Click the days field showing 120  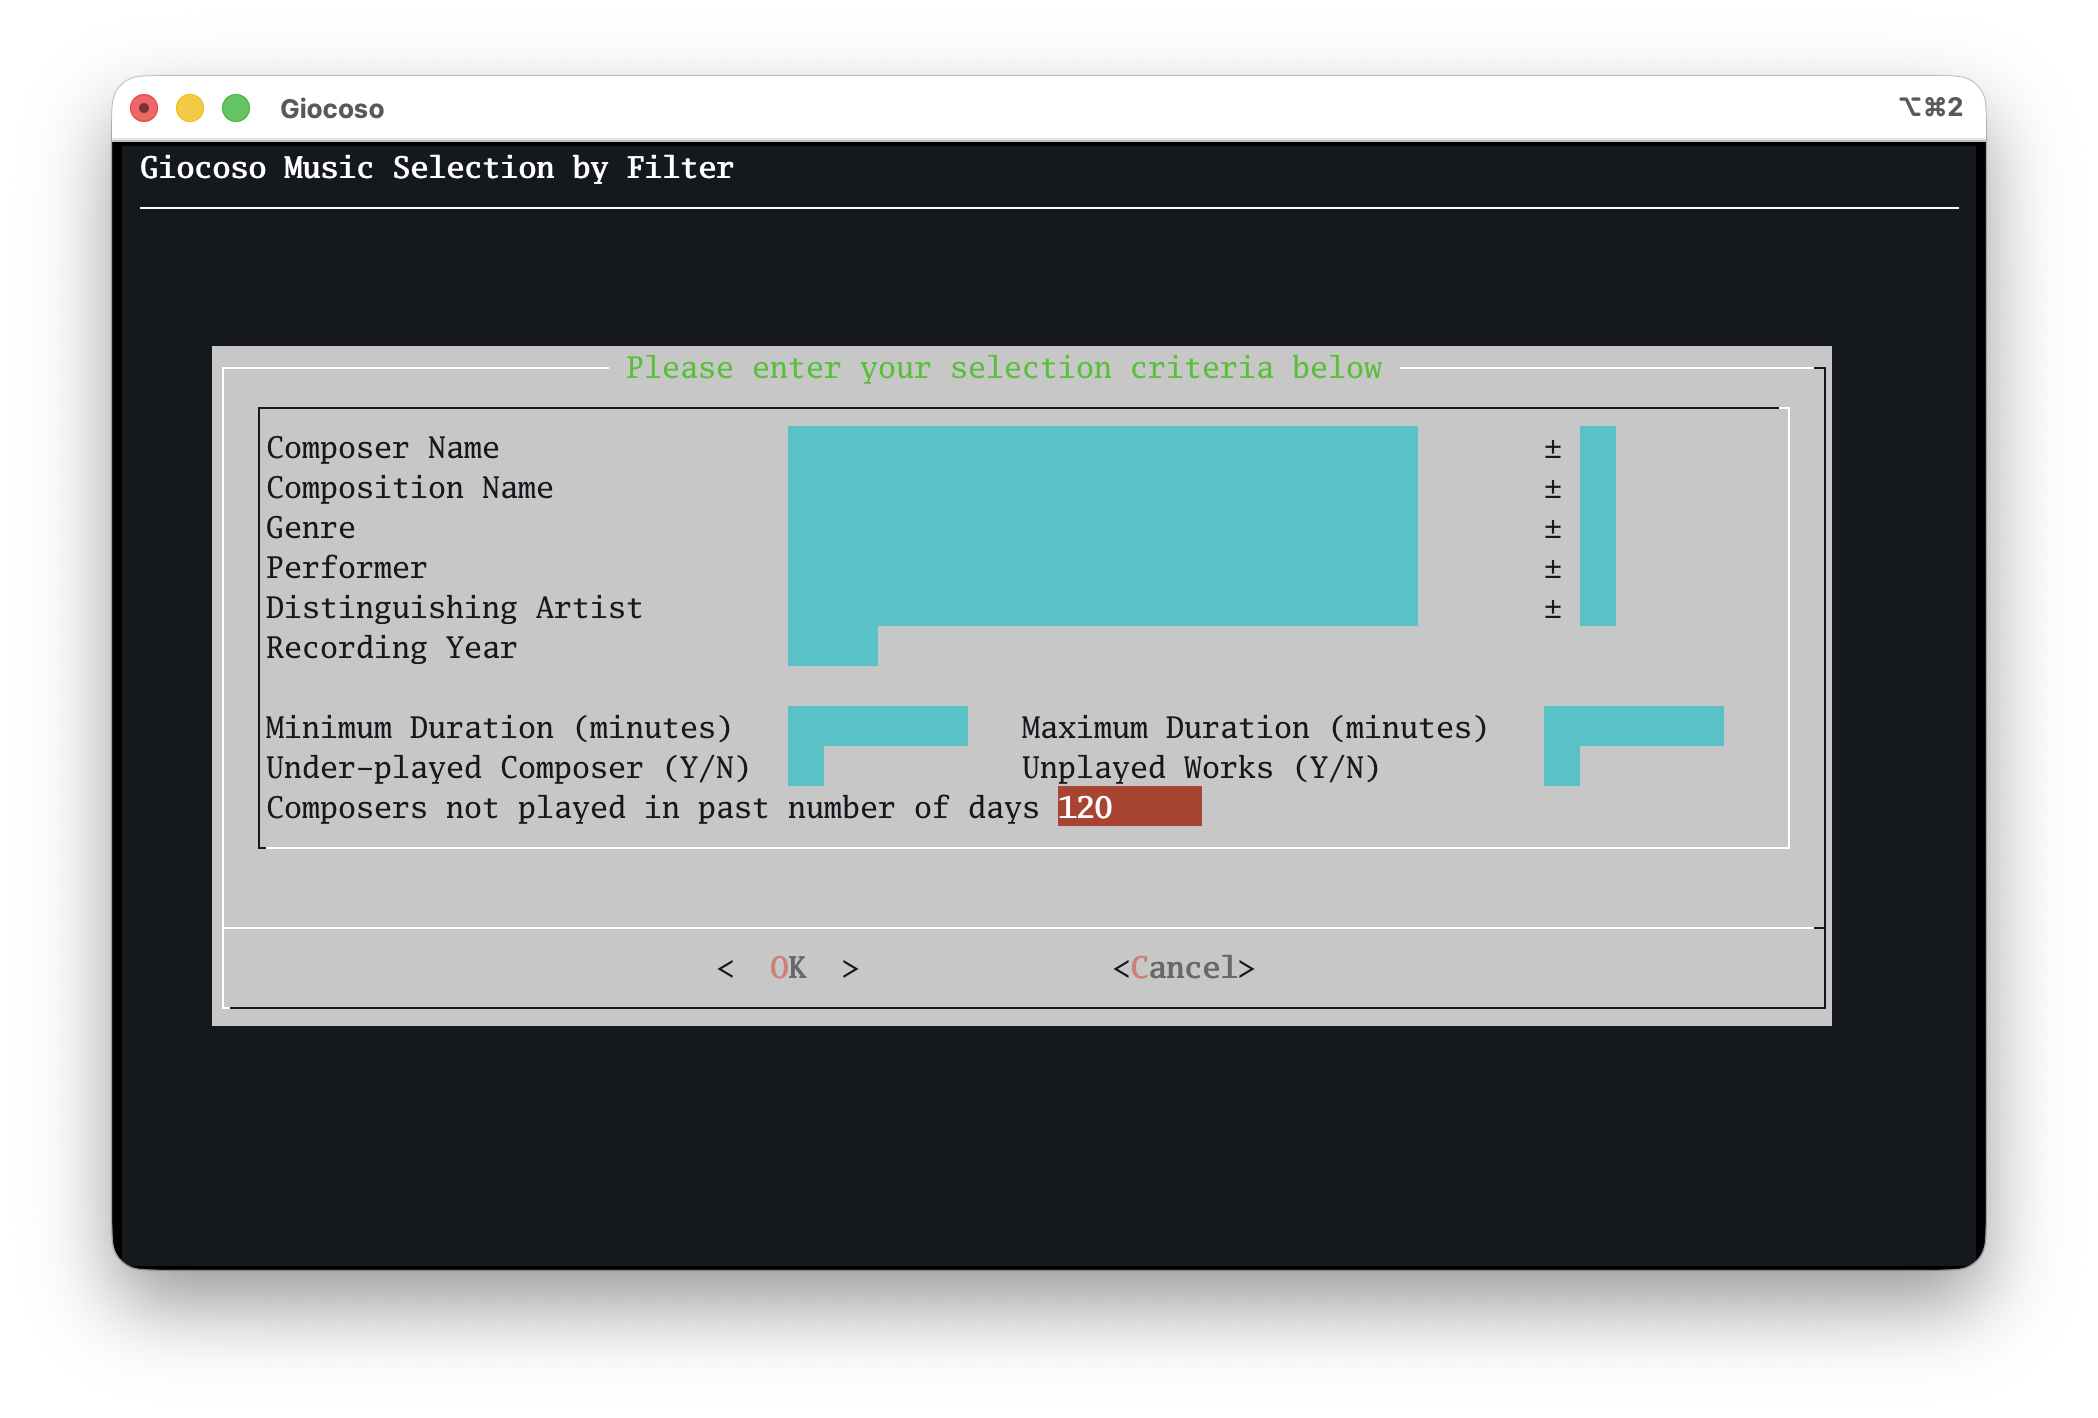tap(1129, 807)
